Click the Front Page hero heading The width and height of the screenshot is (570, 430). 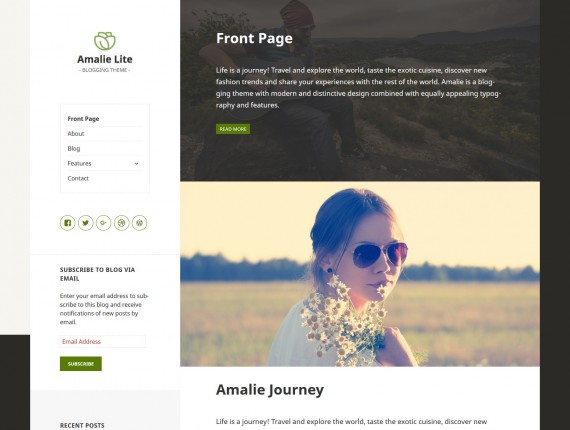[x=254, y=39]
